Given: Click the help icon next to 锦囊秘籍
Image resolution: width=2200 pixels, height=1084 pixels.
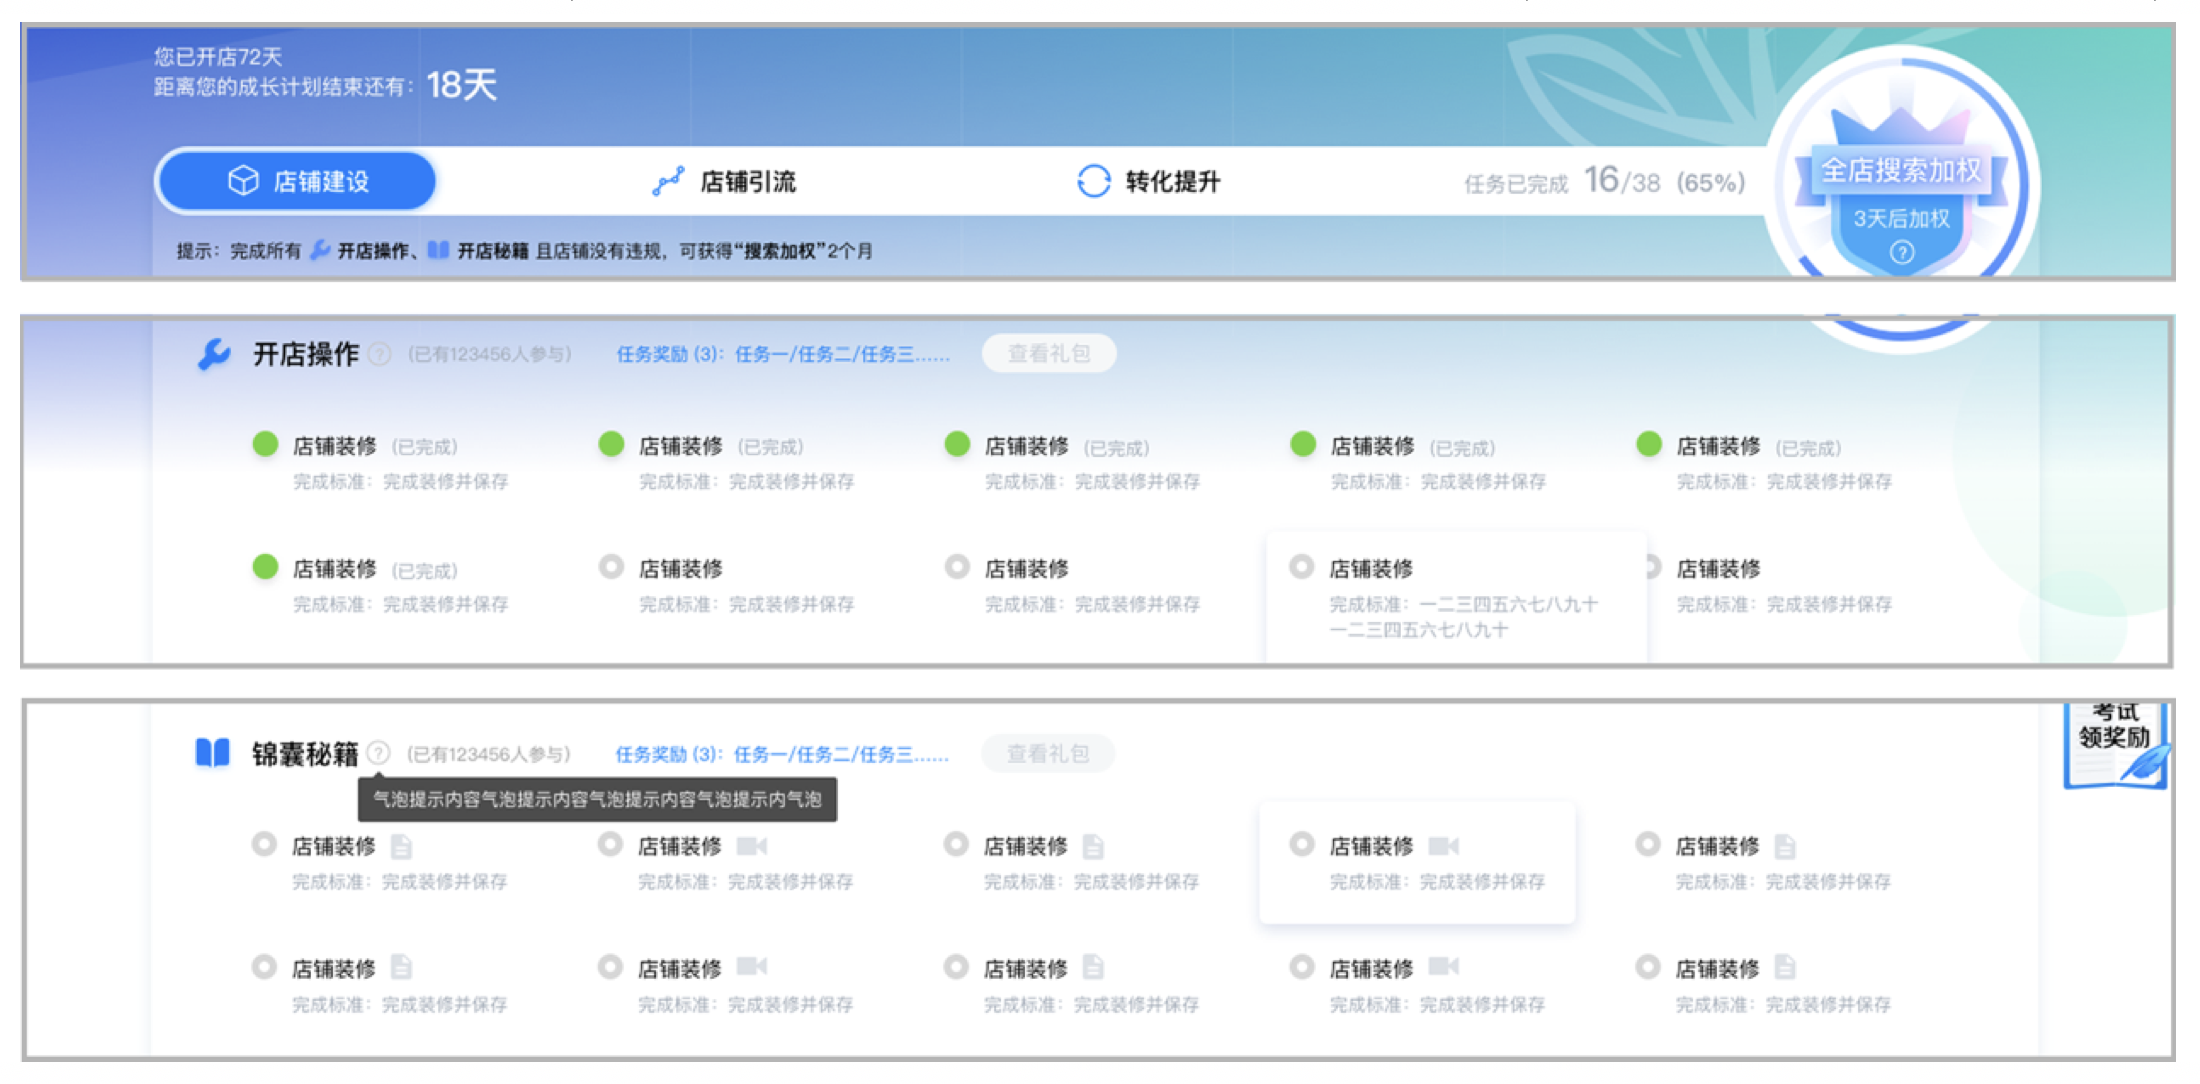Looking at the screenshot, I should pyautogui.click(x=378, y=753).
